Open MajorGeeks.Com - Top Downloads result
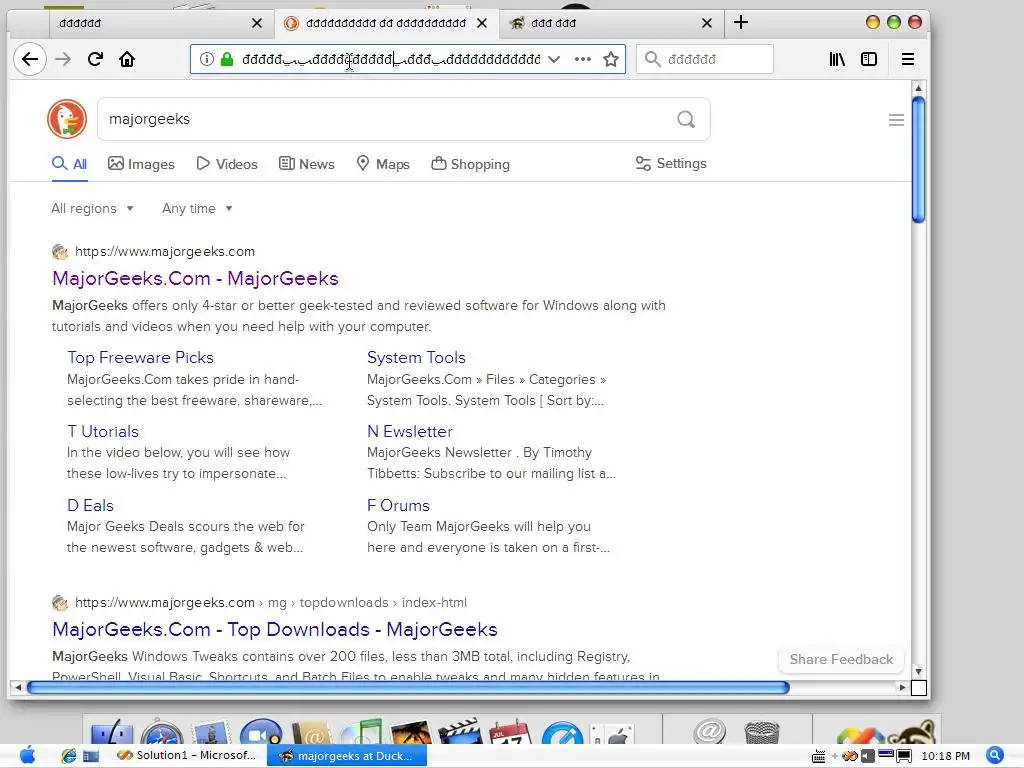This screenshot has height=768, width=1024. (x=275, y=629)
